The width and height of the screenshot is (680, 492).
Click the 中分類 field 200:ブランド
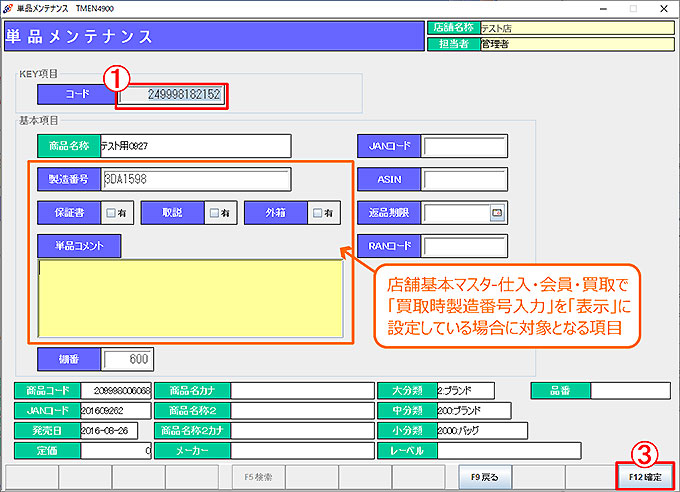click(474, 410)
